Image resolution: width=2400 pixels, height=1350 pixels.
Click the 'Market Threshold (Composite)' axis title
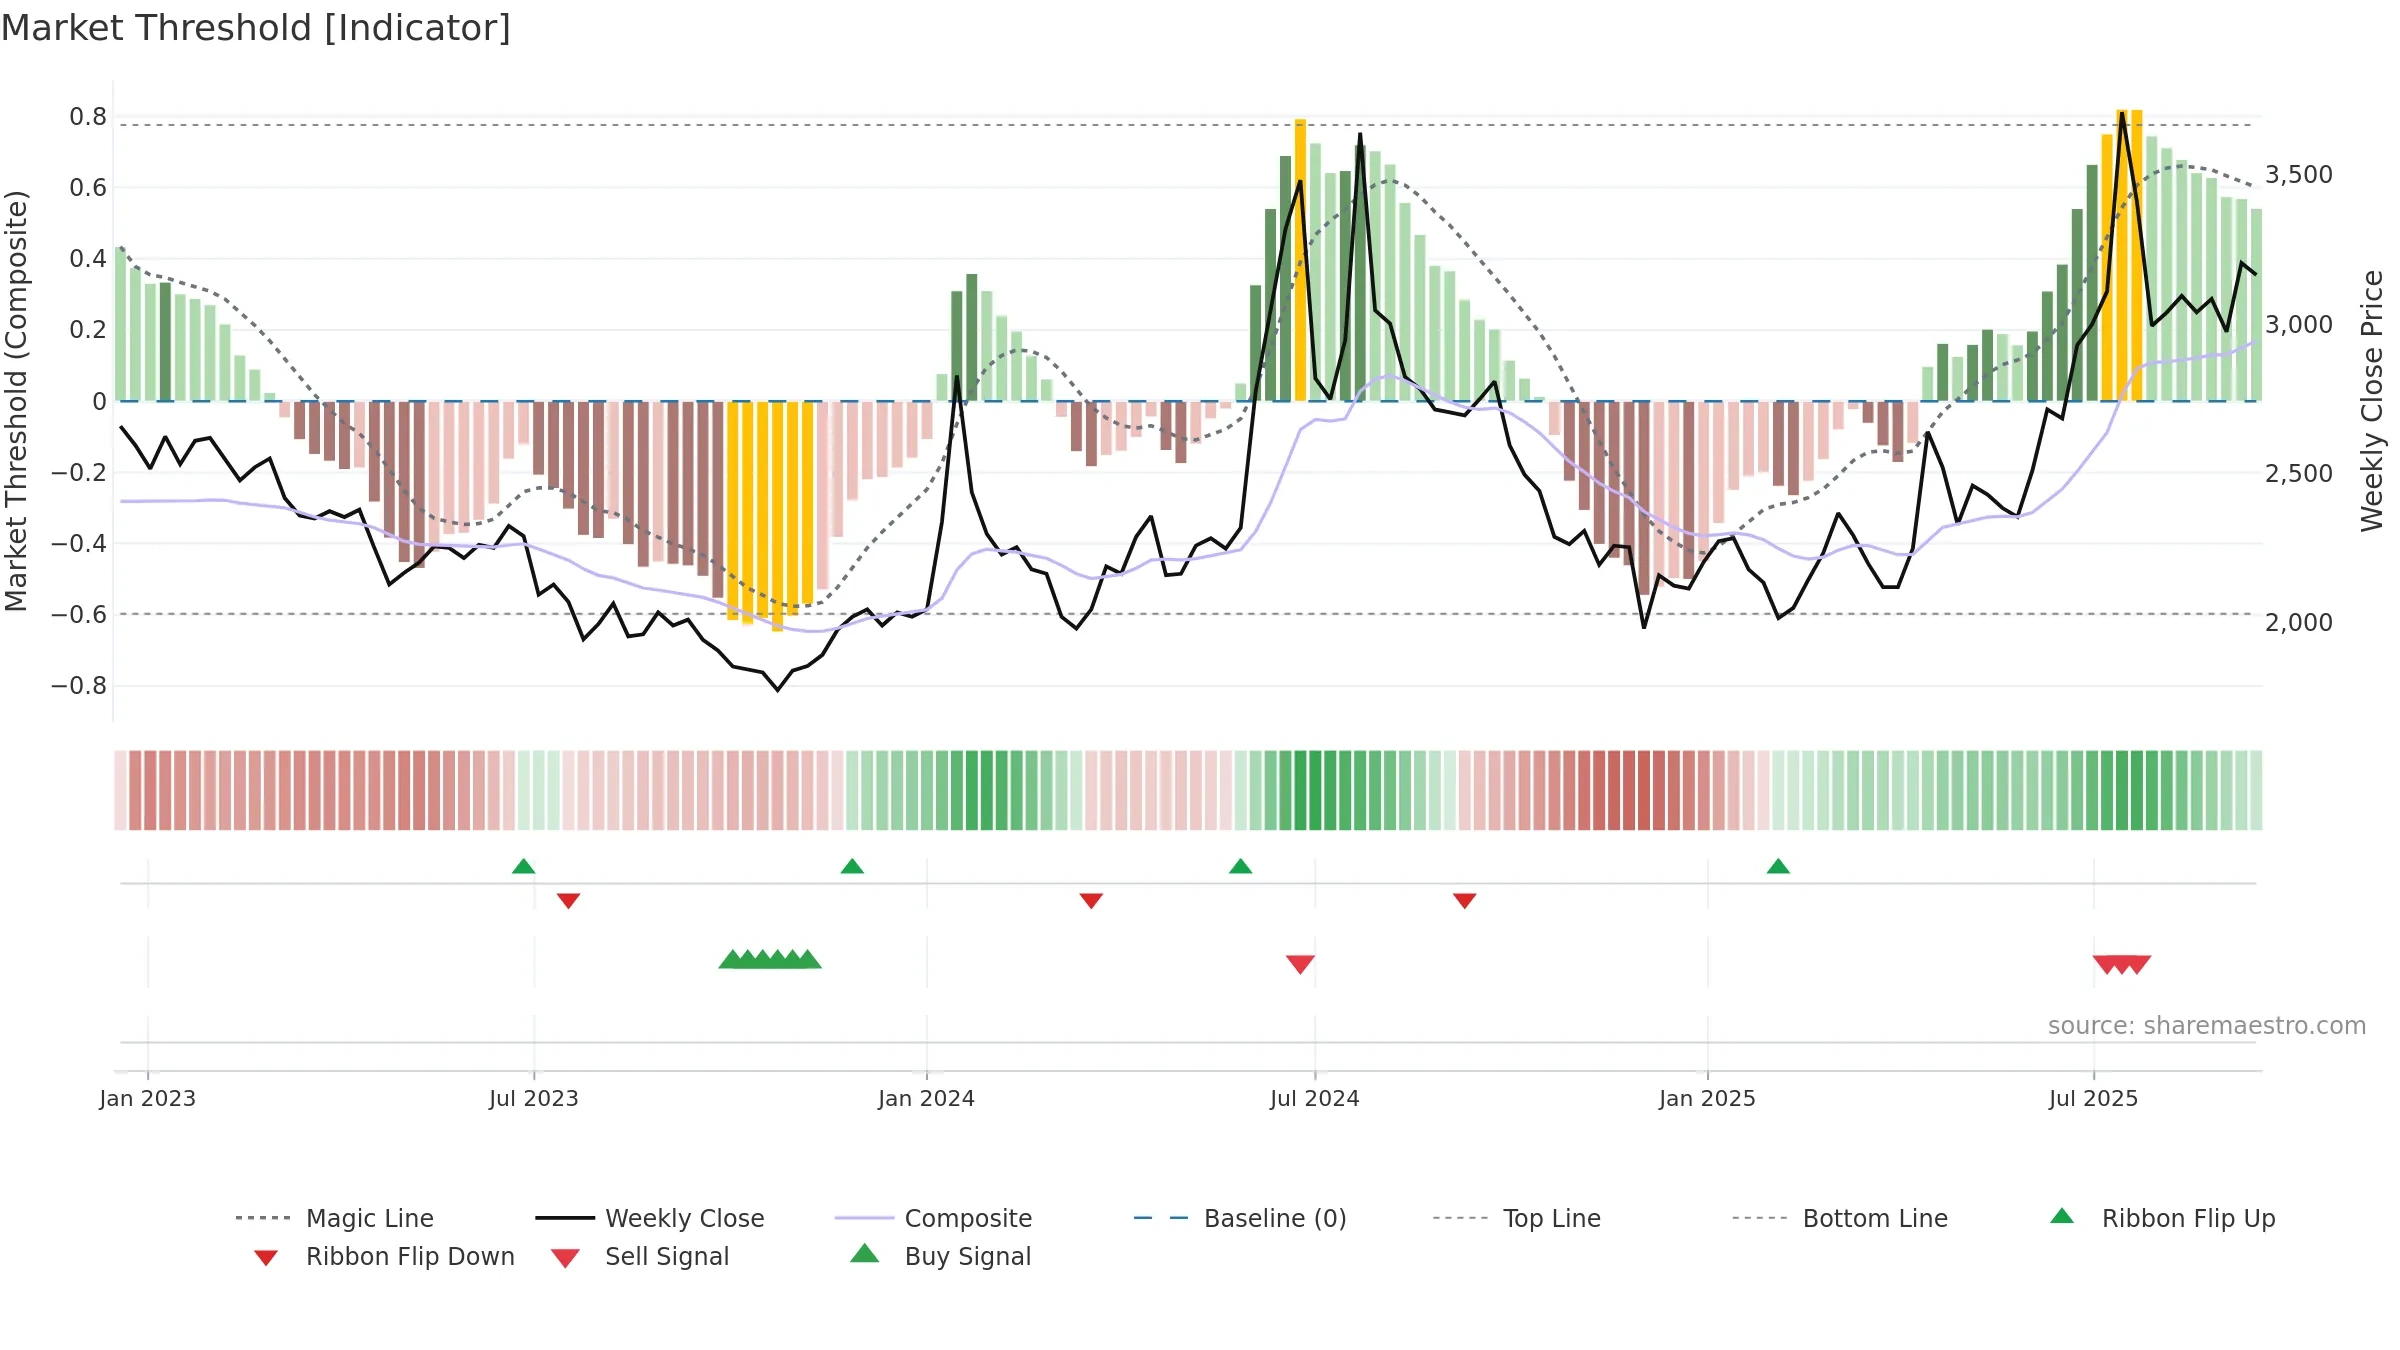point(16,400)
